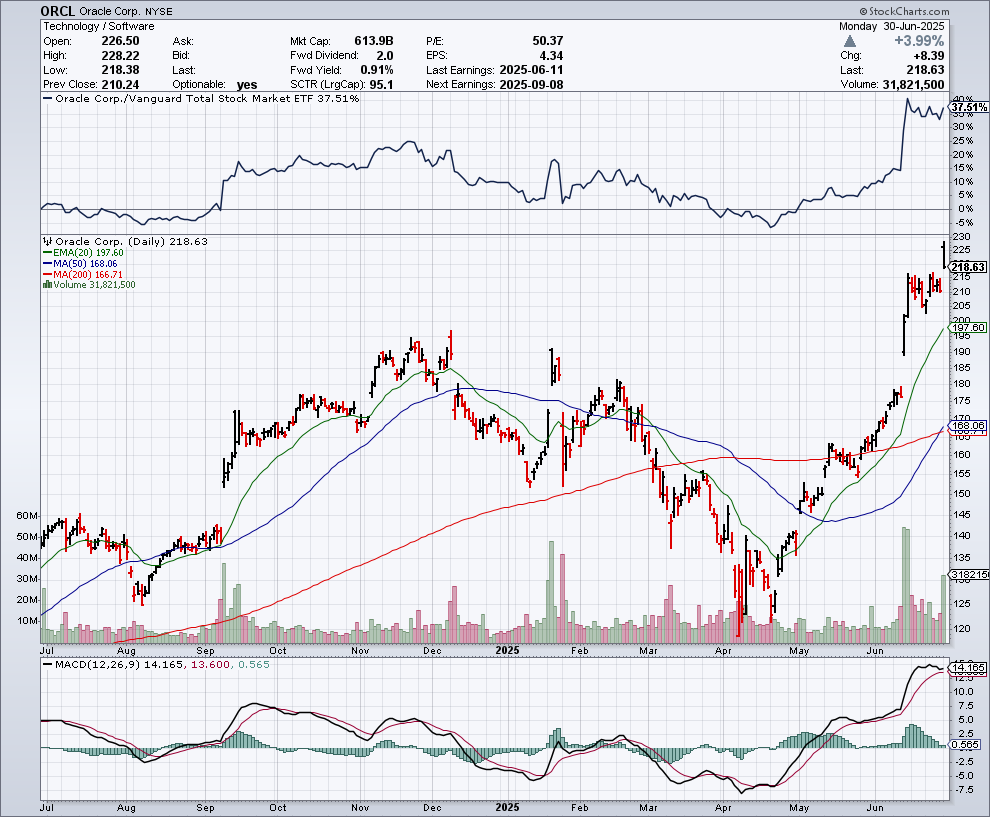This screenshot has height=817, width=990.
Task: Click the Oracle Corp./Vanguard Total Stock Market ETF legend
Action: point(201,98)
